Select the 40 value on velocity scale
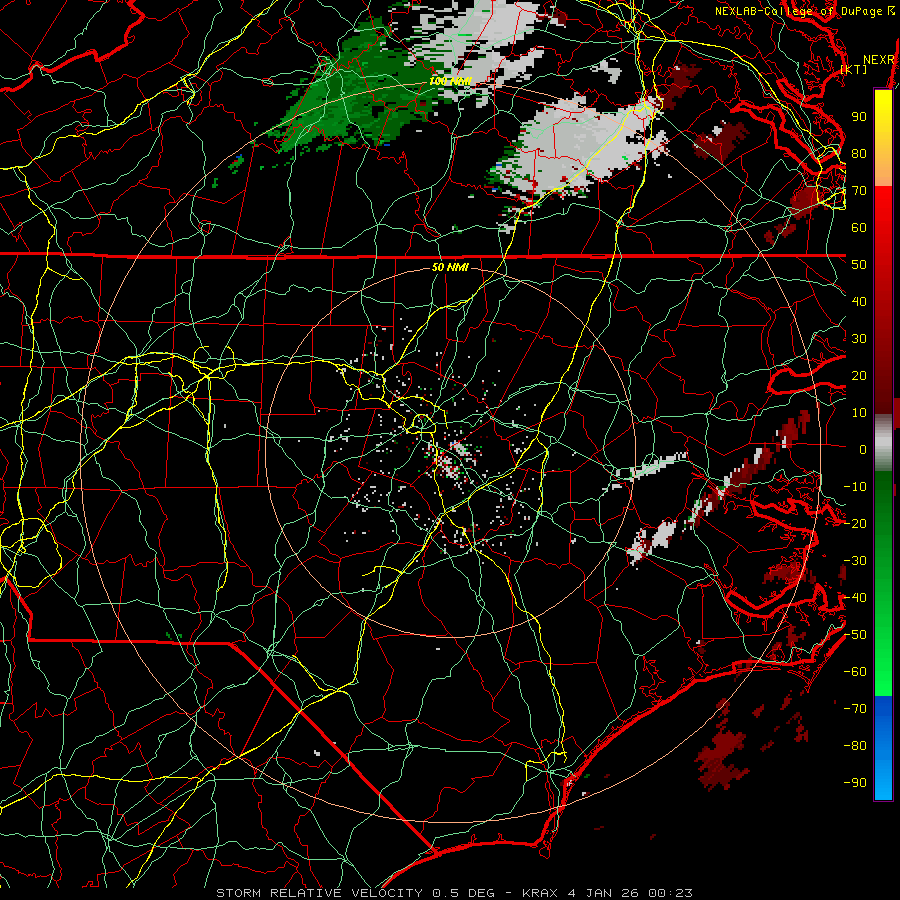This screenshot has height=900, width=900. tap(859, 302)
